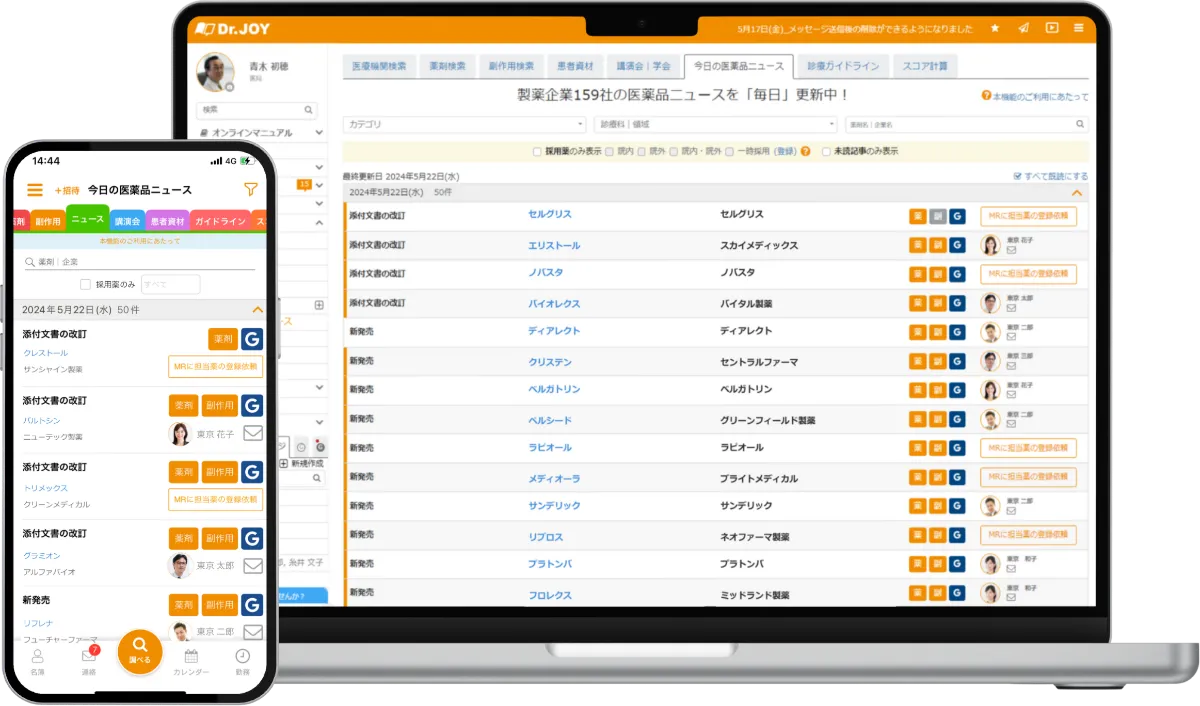Switch to 患者資材 tab
The height and width of the screenshot is (706, 1200).
[575, 66]
